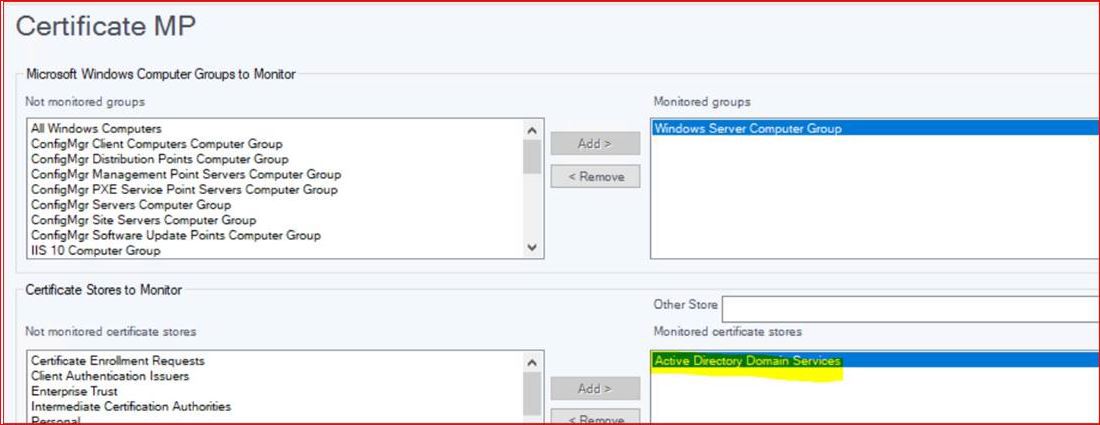This screenshot has height=425, width=1100.
Task: Focus the Other Store input field
Action: [911, 309]
